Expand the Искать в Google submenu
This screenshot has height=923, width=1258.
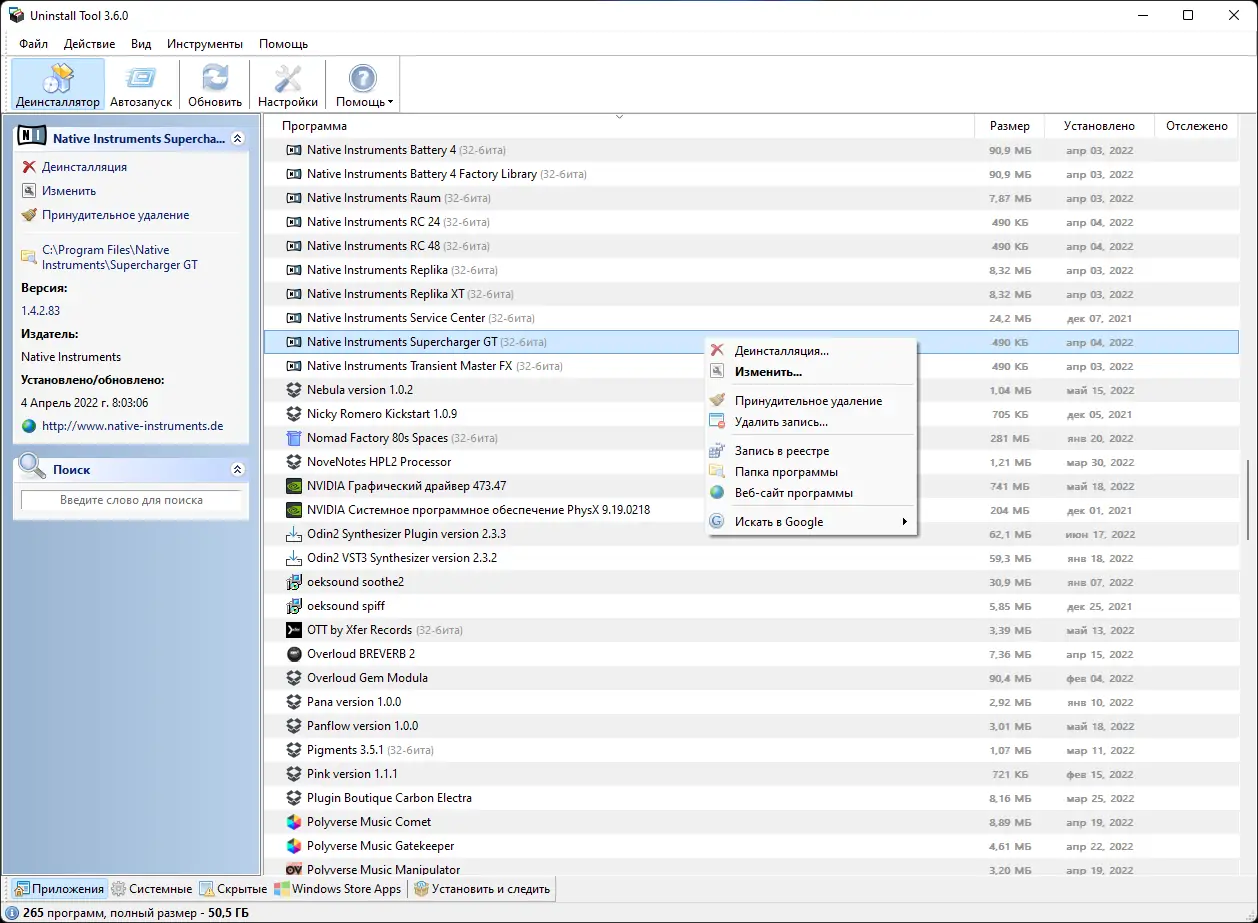tap(903, 521)
